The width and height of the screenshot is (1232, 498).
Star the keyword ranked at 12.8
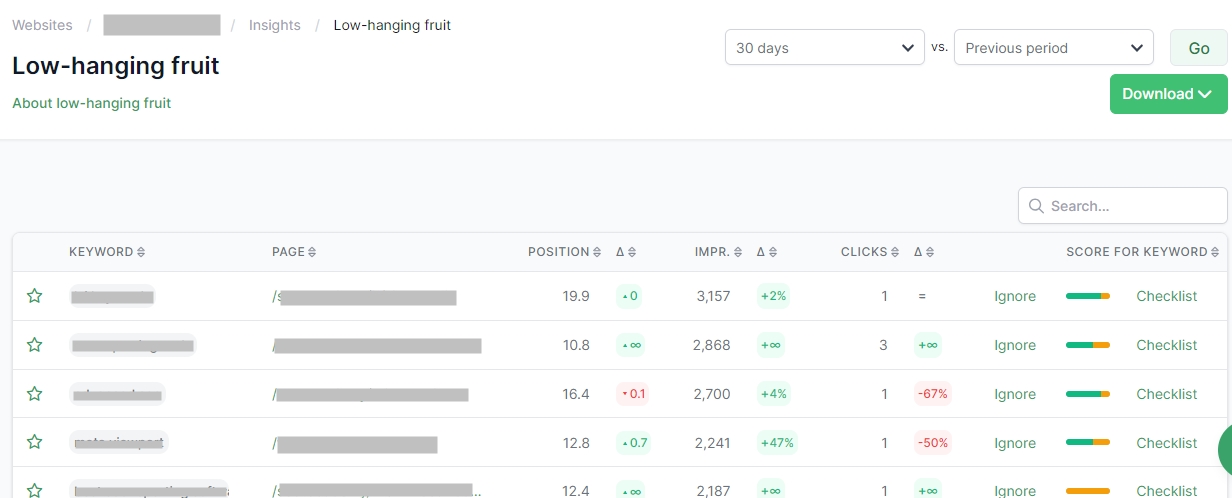[35, 442]
